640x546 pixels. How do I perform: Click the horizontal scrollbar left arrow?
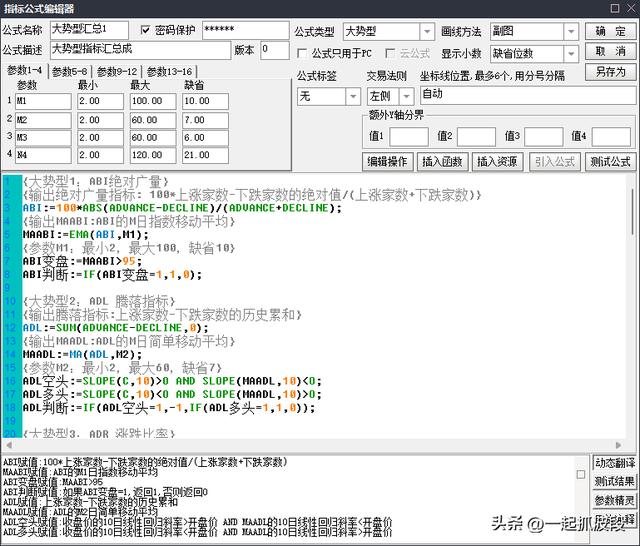coord(9,445)
